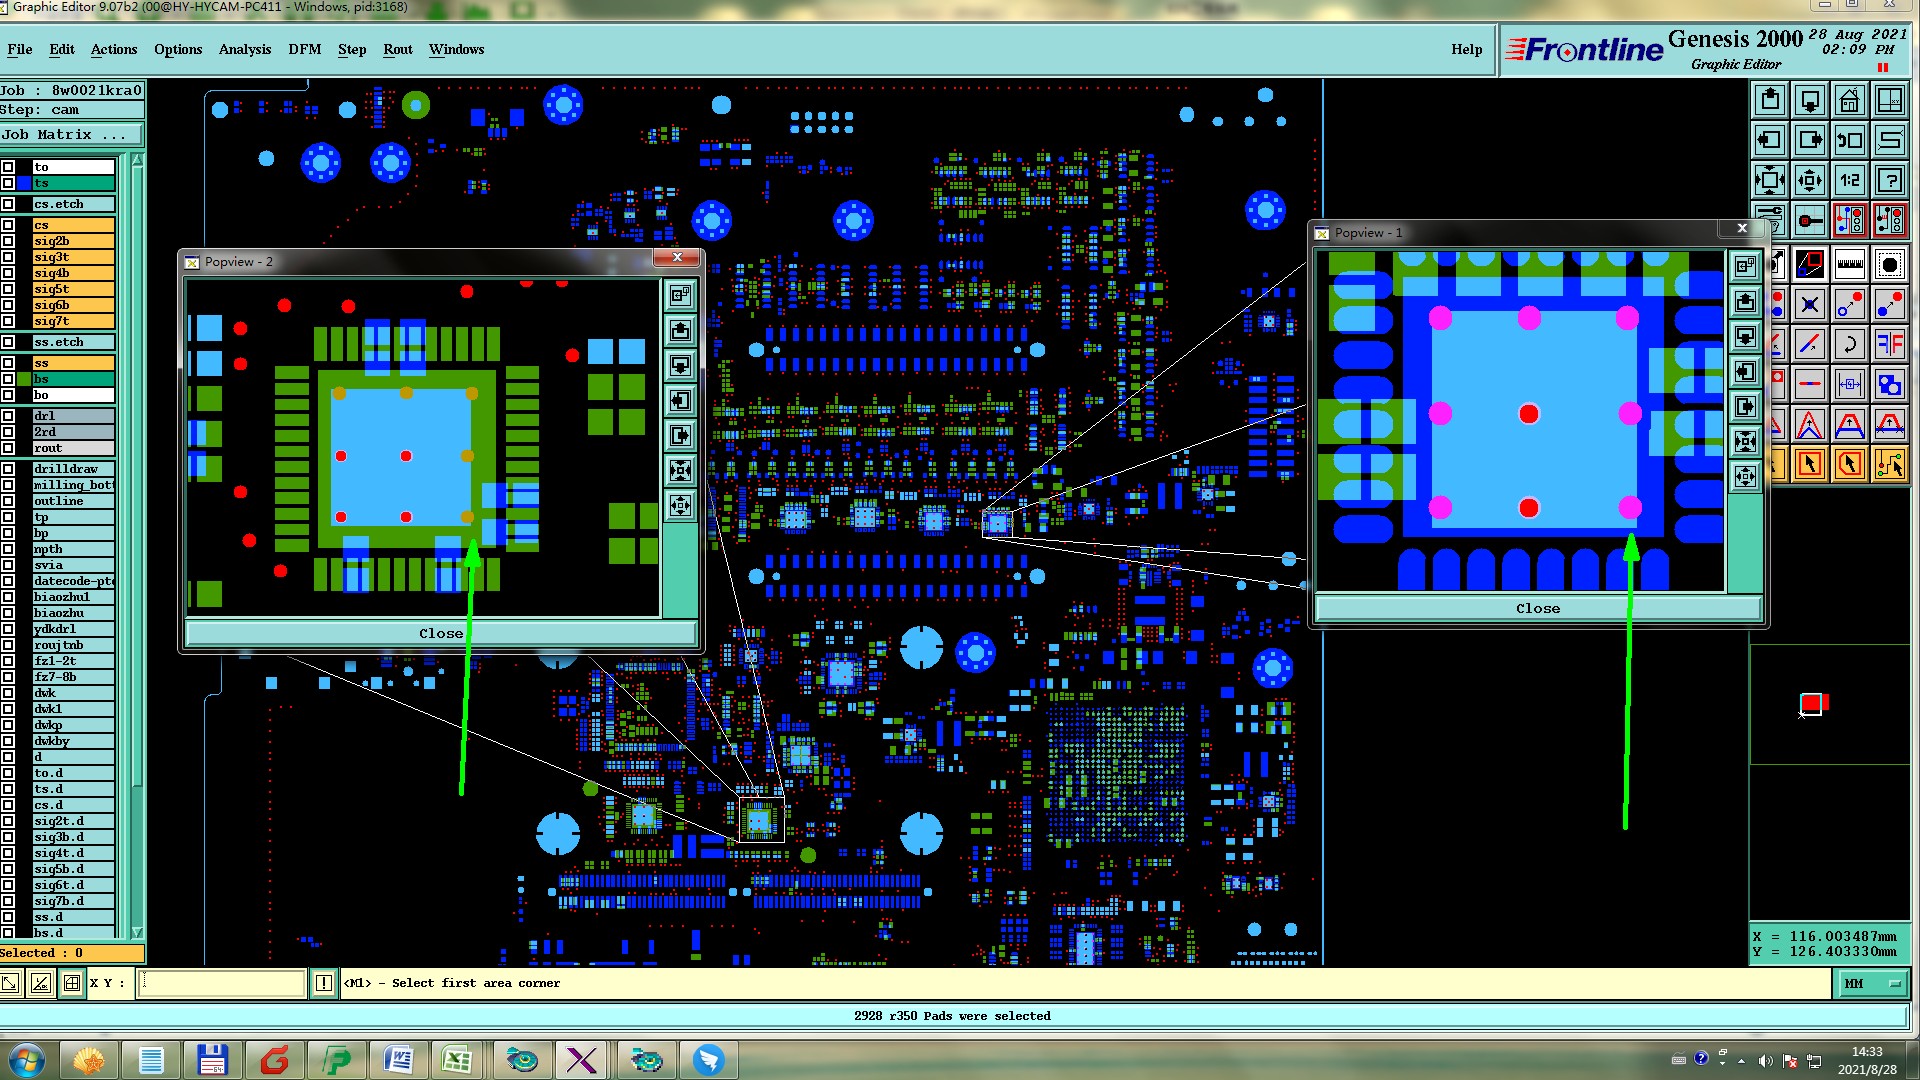This screenshot has width=1920, height=1080.
Task: Click the question mark help-area icon
Action: point(1889,180)
